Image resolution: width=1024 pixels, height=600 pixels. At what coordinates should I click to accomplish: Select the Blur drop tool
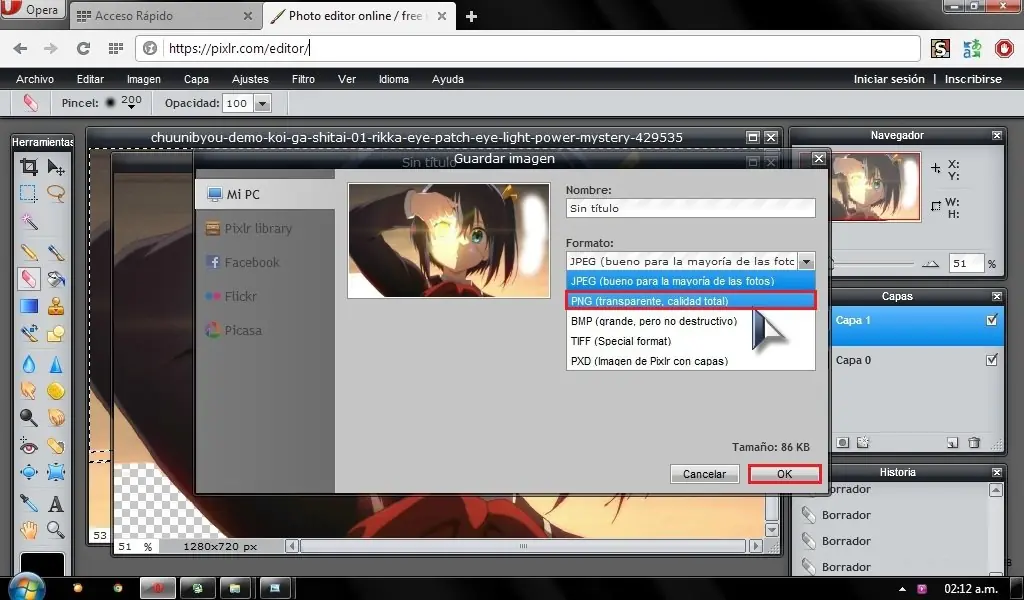click(x=29, y=364)
